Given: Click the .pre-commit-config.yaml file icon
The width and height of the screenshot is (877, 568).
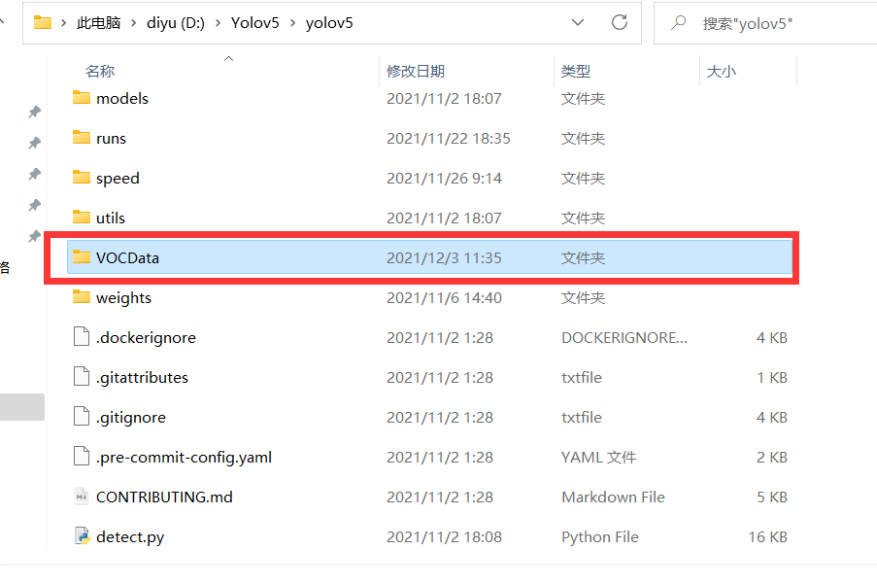Looking at the screenshot, I should tap(82, 456).
